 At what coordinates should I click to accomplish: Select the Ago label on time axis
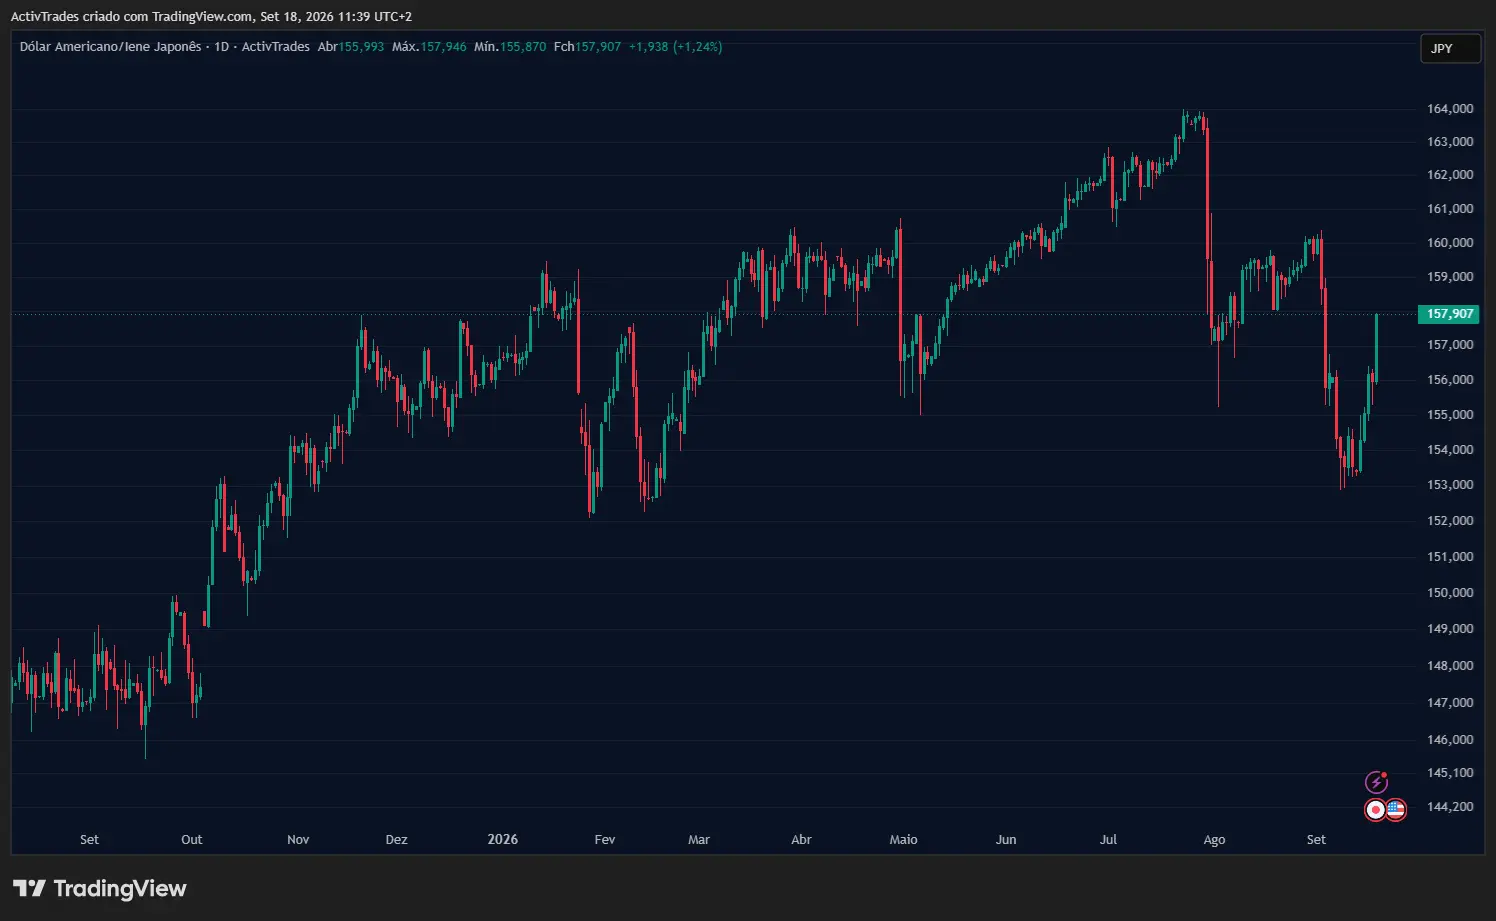[x=1214, y=840]
